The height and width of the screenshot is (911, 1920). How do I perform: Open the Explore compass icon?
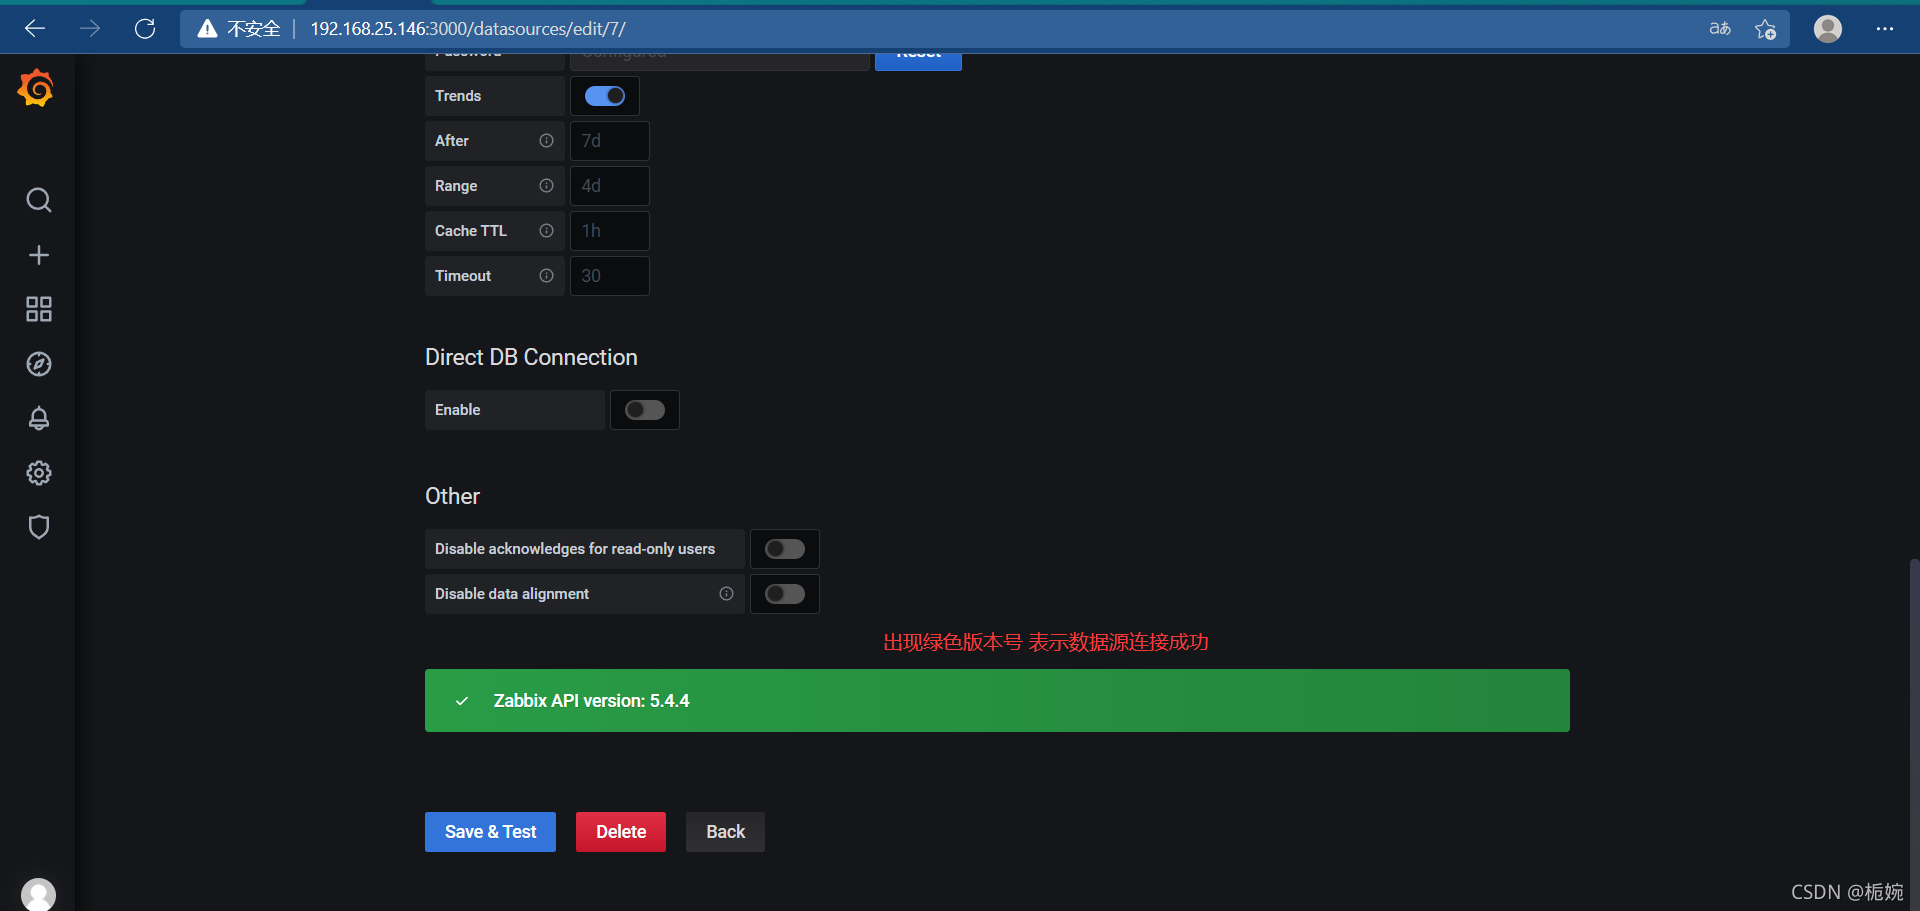39,364
